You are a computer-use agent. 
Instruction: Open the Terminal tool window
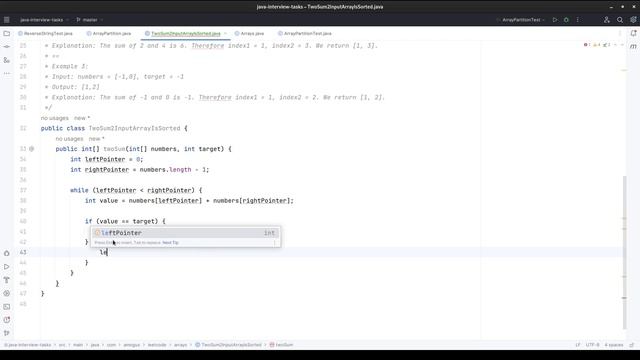point(7,307)
